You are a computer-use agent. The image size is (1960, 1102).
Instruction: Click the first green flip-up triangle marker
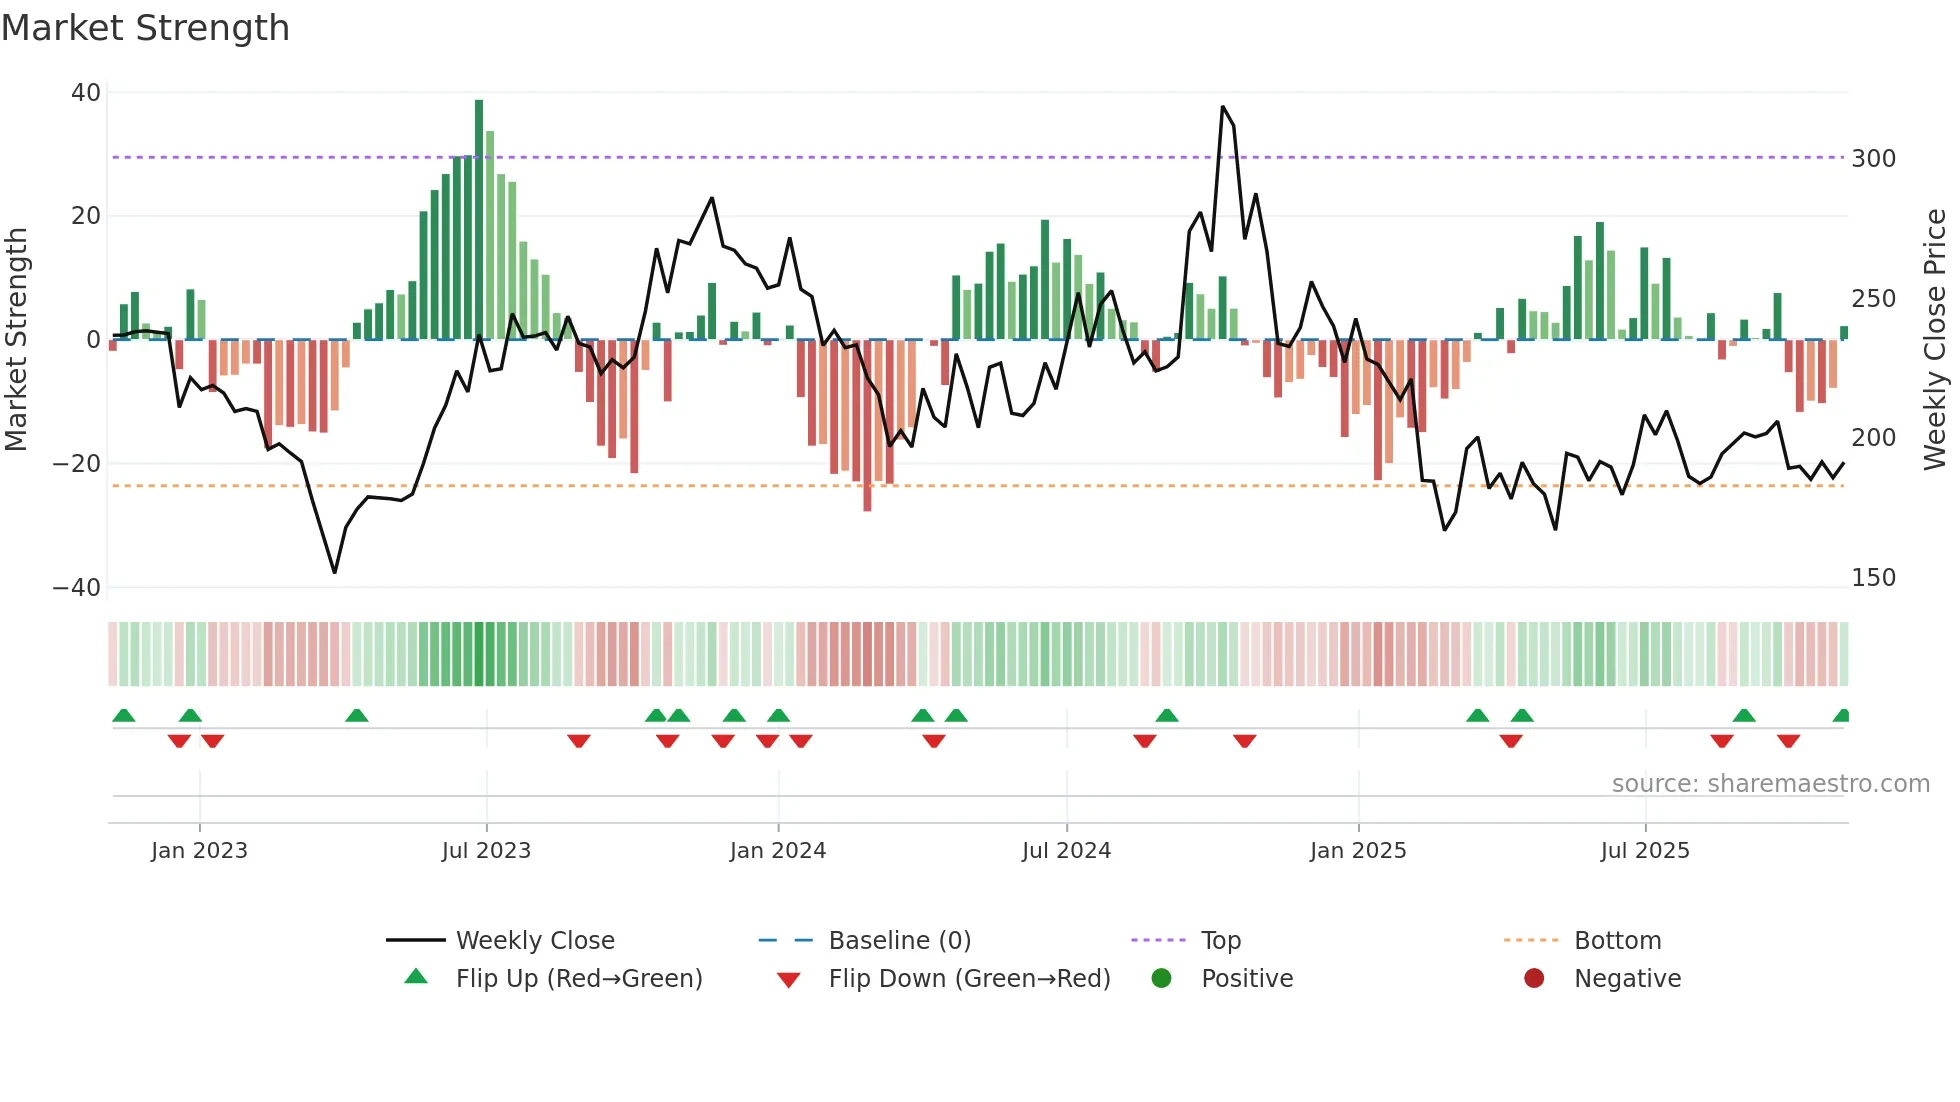click(124, 716)
